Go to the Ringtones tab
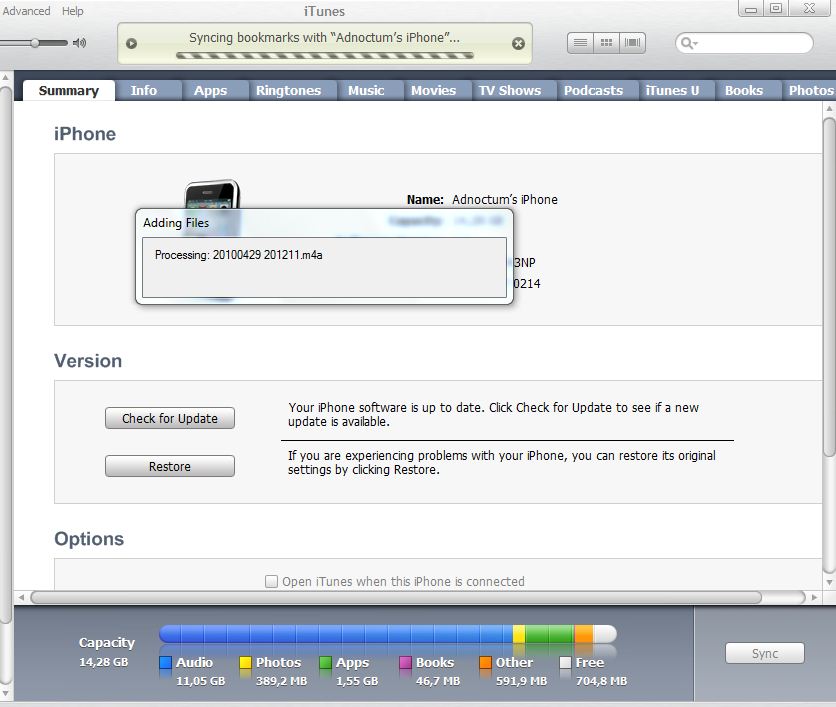 288,90
